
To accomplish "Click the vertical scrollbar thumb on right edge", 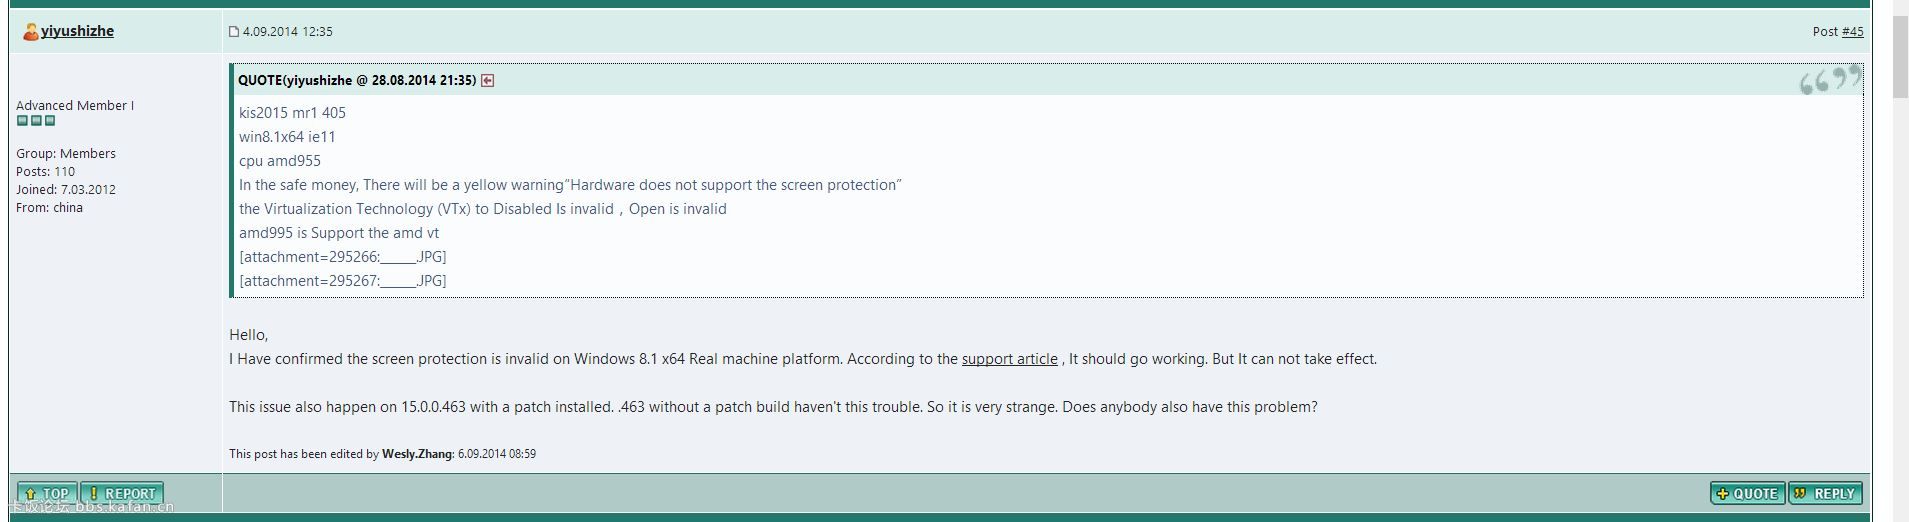I will pos(1900,58).
